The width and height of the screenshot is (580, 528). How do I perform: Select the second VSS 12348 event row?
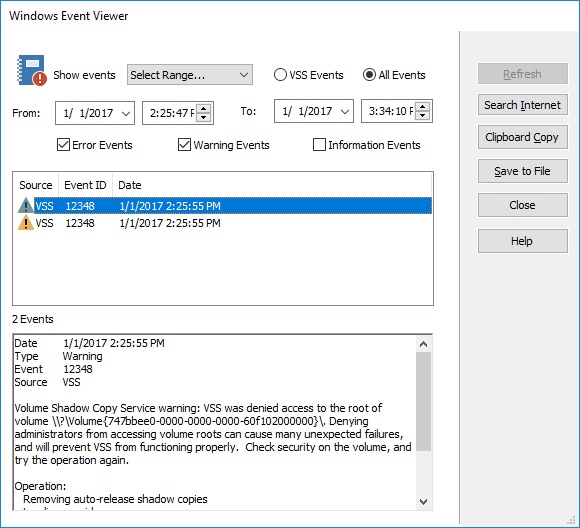pos(224,223)
